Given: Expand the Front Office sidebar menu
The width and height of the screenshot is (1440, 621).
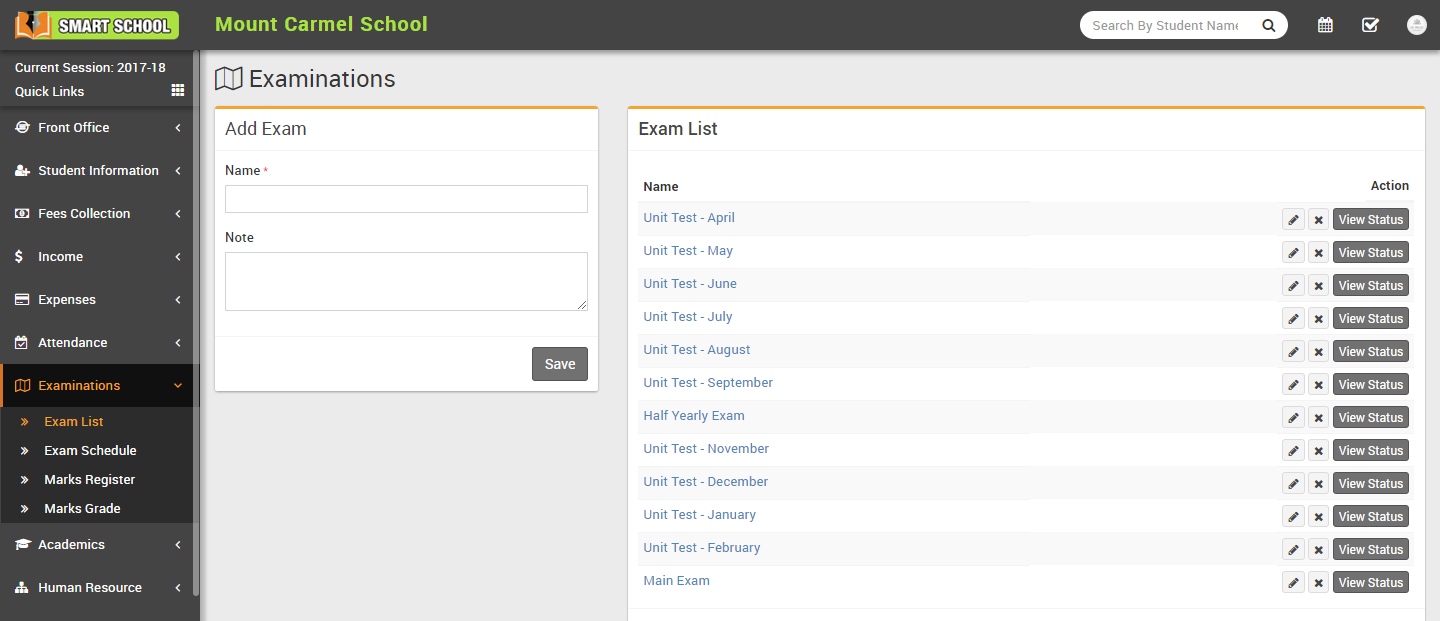Looking at the screenshot, I should click(98, 128).
